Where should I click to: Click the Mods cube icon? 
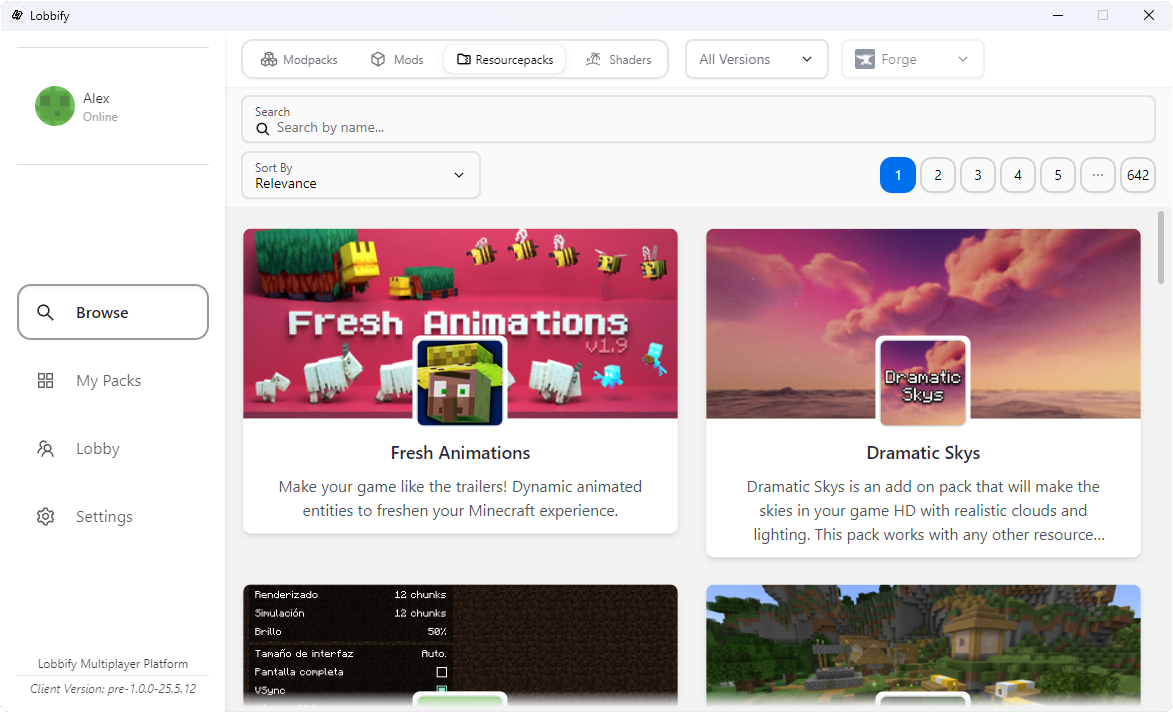(x=379, y=59)
